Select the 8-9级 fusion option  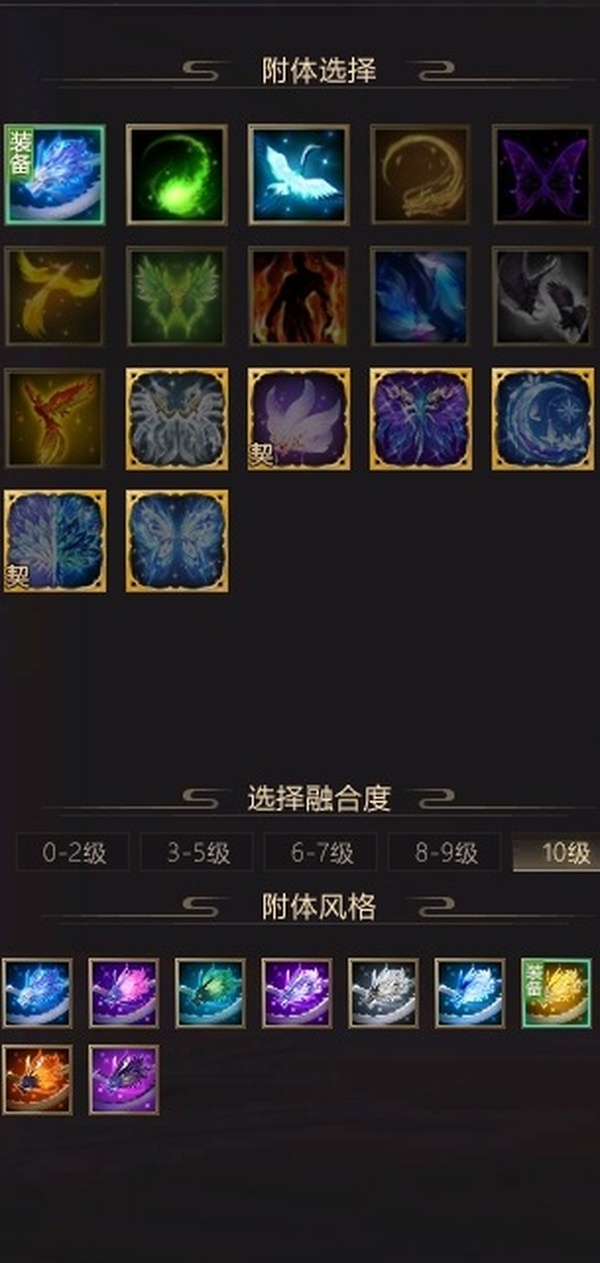[x=445, y=853]
